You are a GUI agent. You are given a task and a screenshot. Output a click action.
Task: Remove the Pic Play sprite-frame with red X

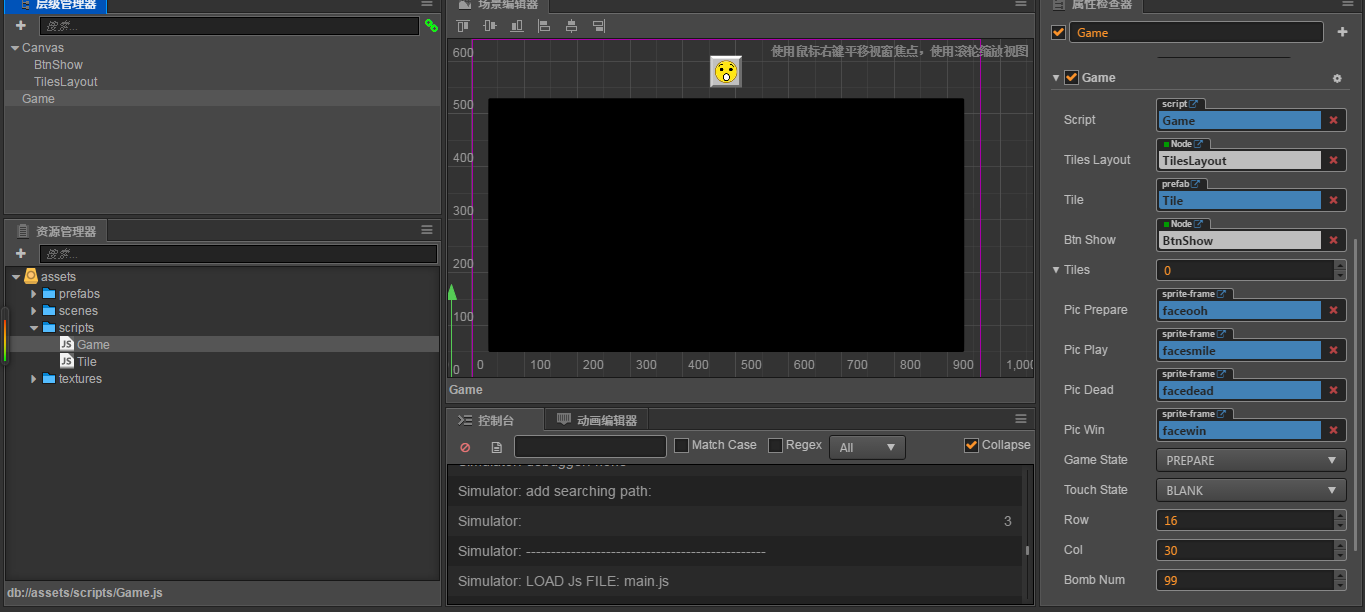point(1333,350)
